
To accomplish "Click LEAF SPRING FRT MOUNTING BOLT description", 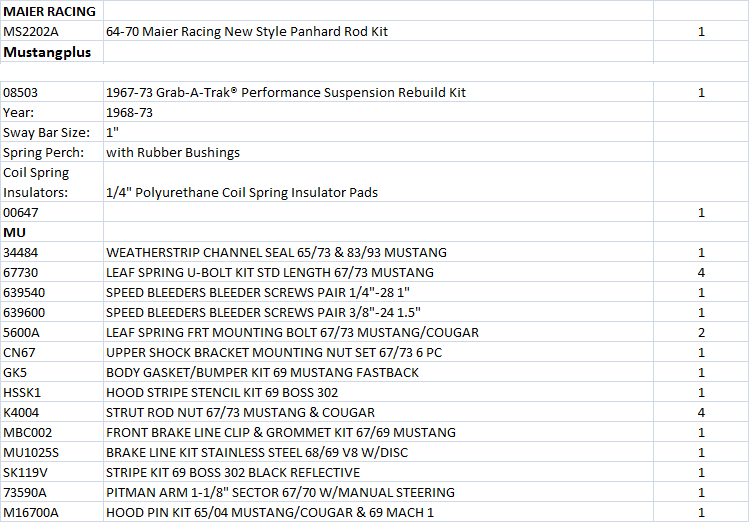I will tap(378, 332).
